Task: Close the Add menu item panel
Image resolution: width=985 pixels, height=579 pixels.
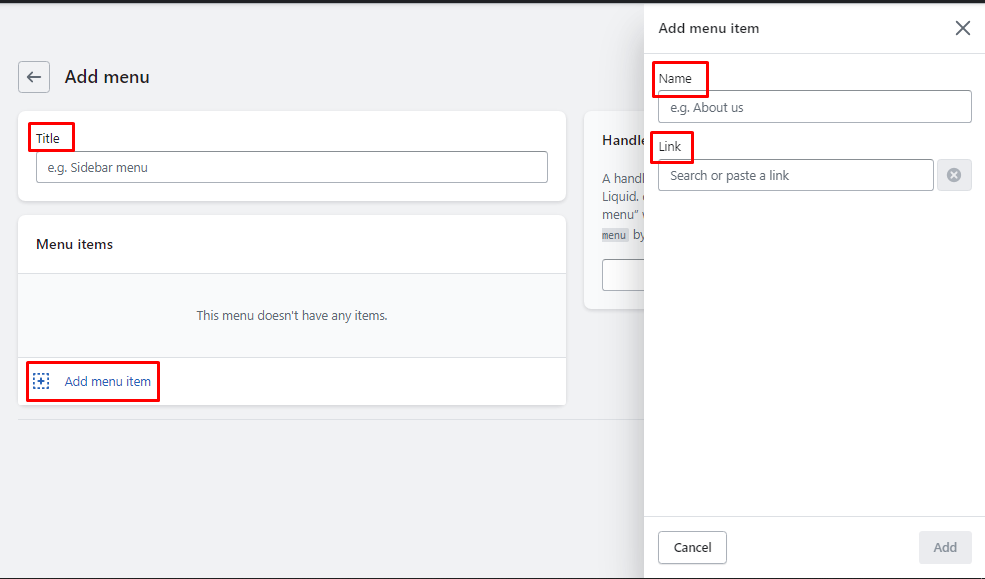Action: point(962,28)
